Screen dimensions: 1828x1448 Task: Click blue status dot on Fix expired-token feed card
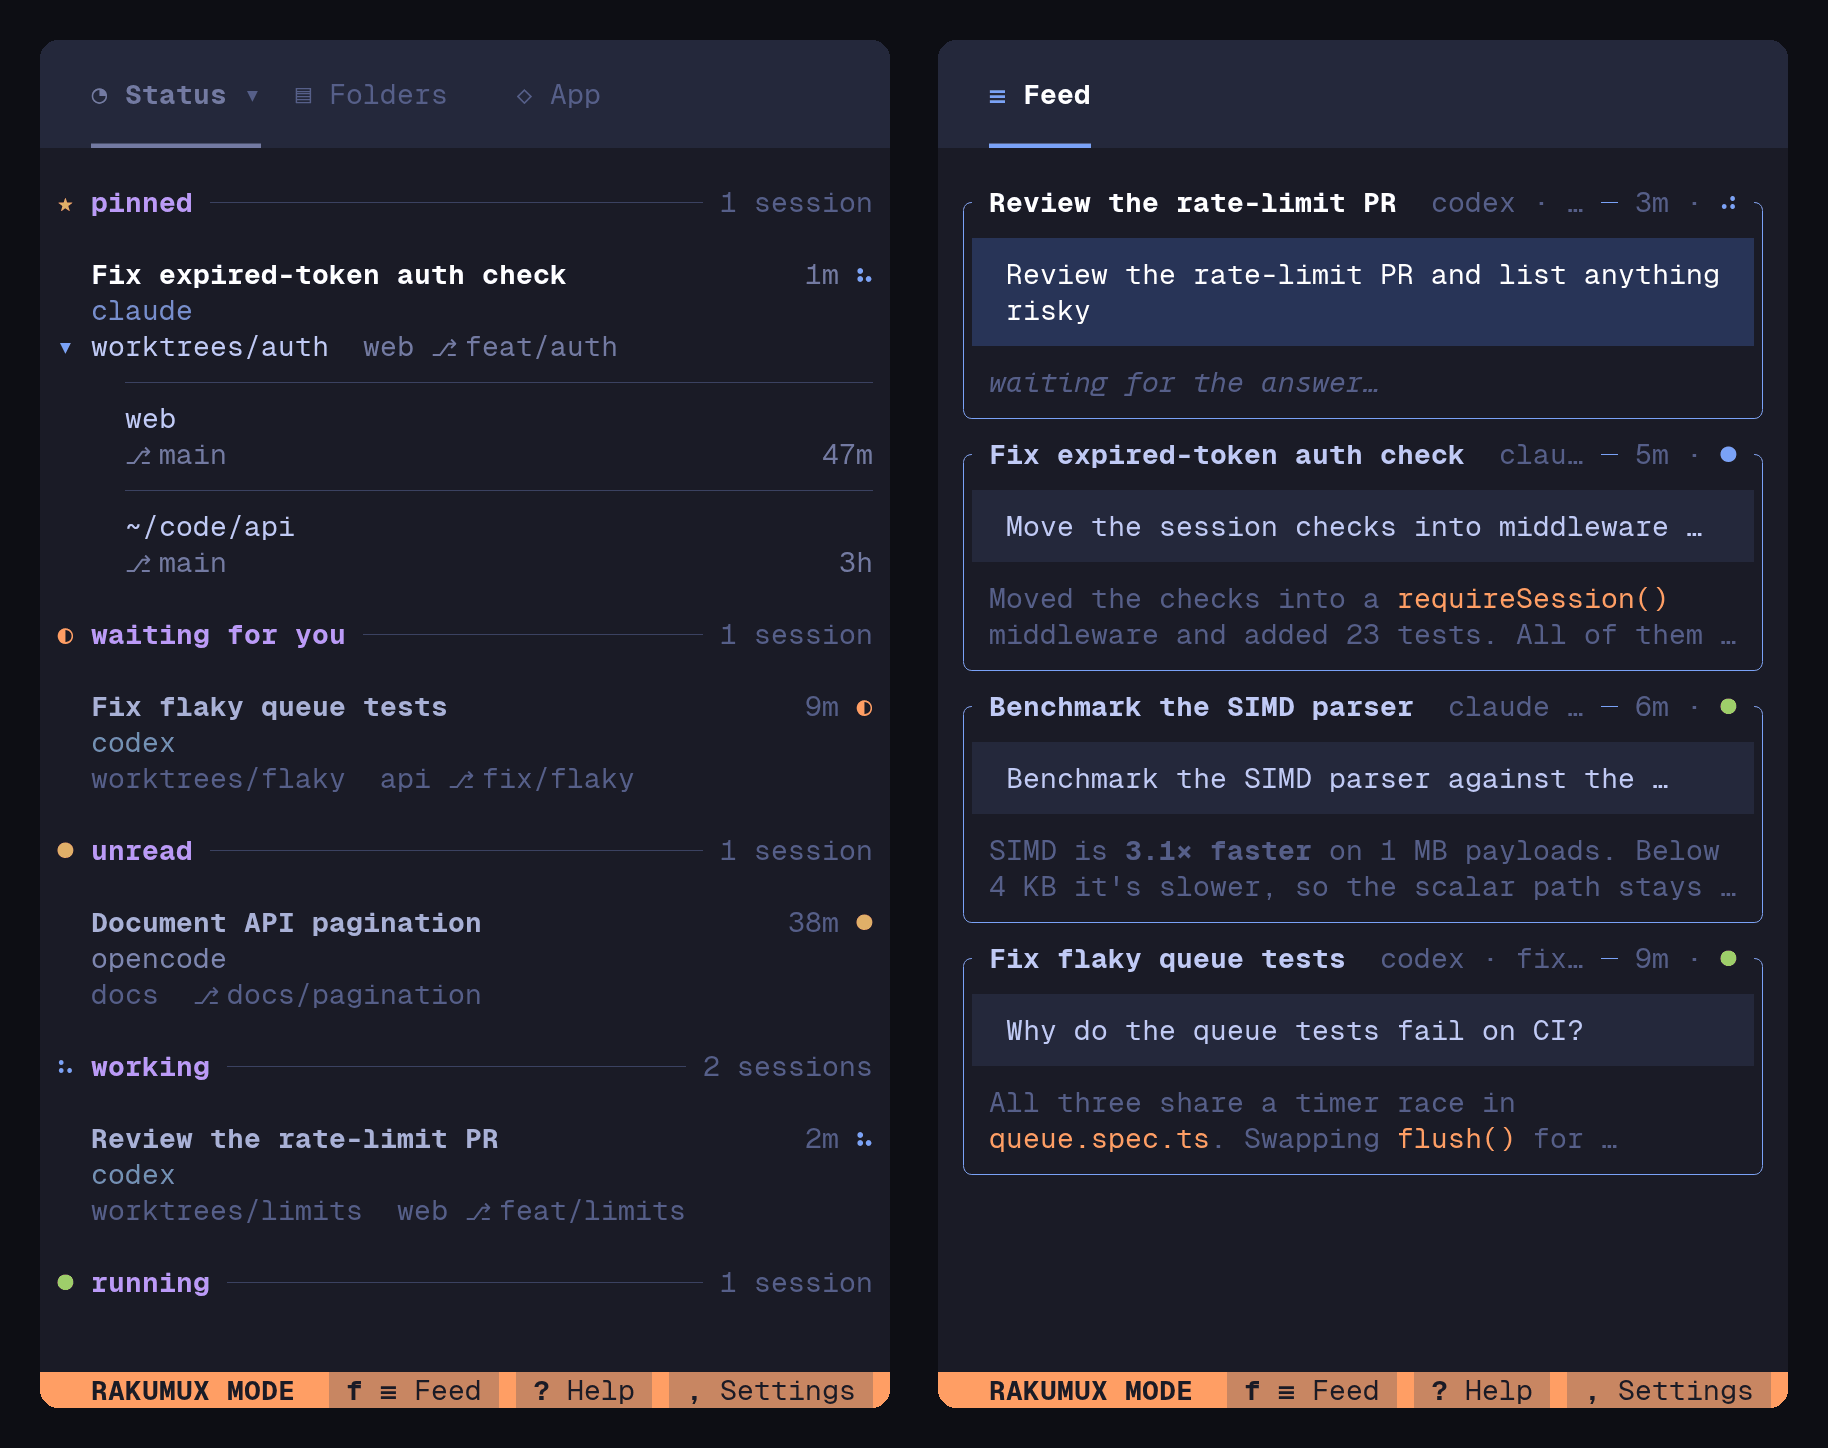1728,455
